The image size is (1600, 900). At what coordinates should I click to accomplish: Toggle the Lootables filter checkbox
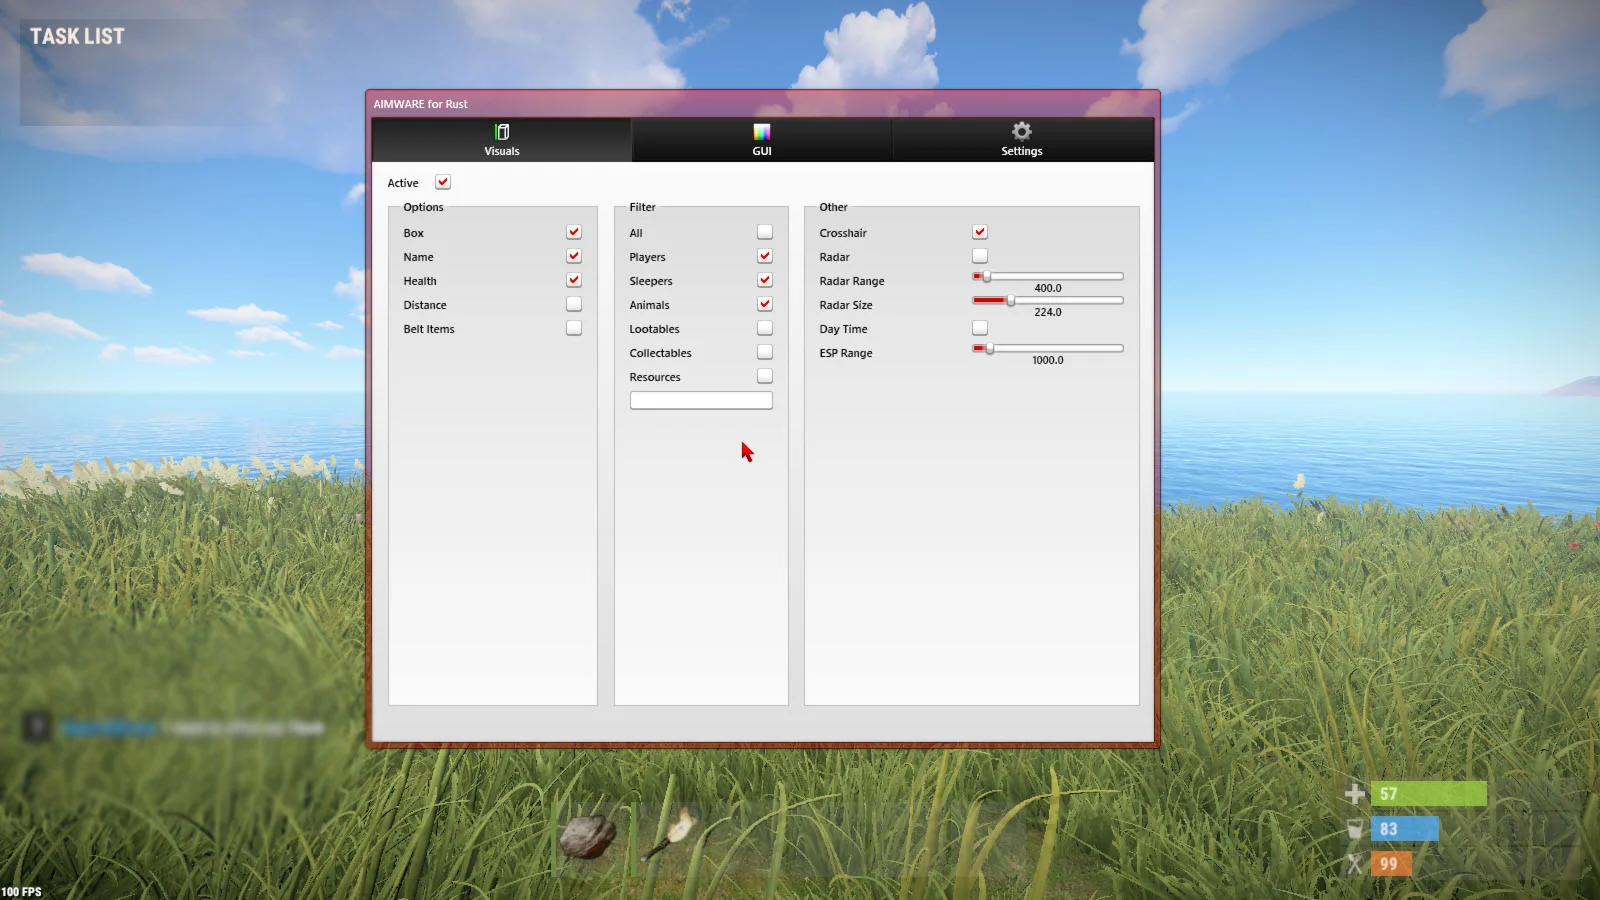click(x=765, y=328)
